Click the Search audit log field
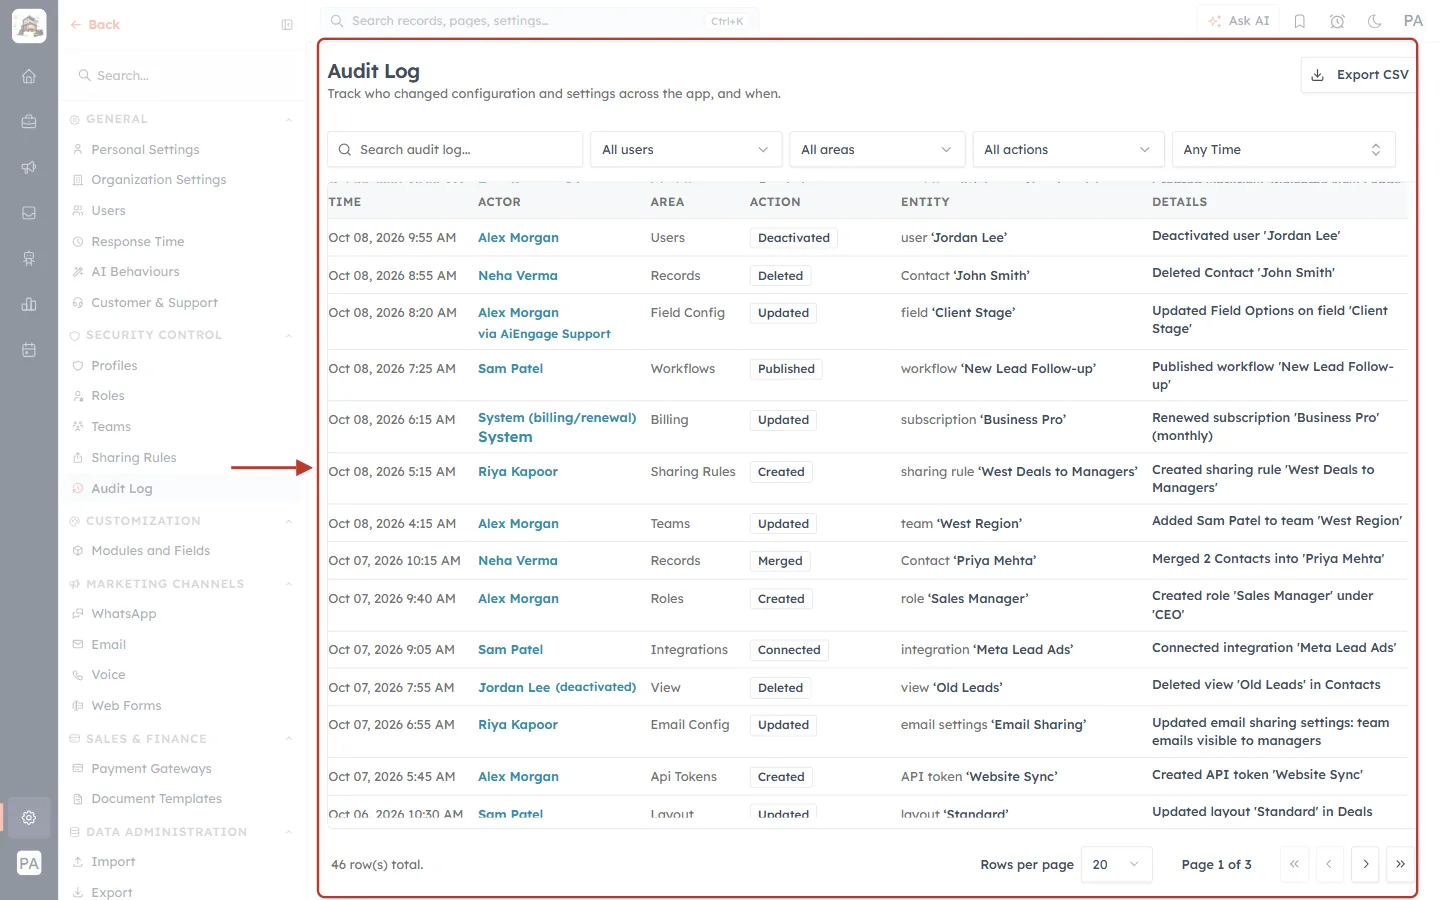The width and height of the screenshot is (1440, 900). tap(455, 150)
